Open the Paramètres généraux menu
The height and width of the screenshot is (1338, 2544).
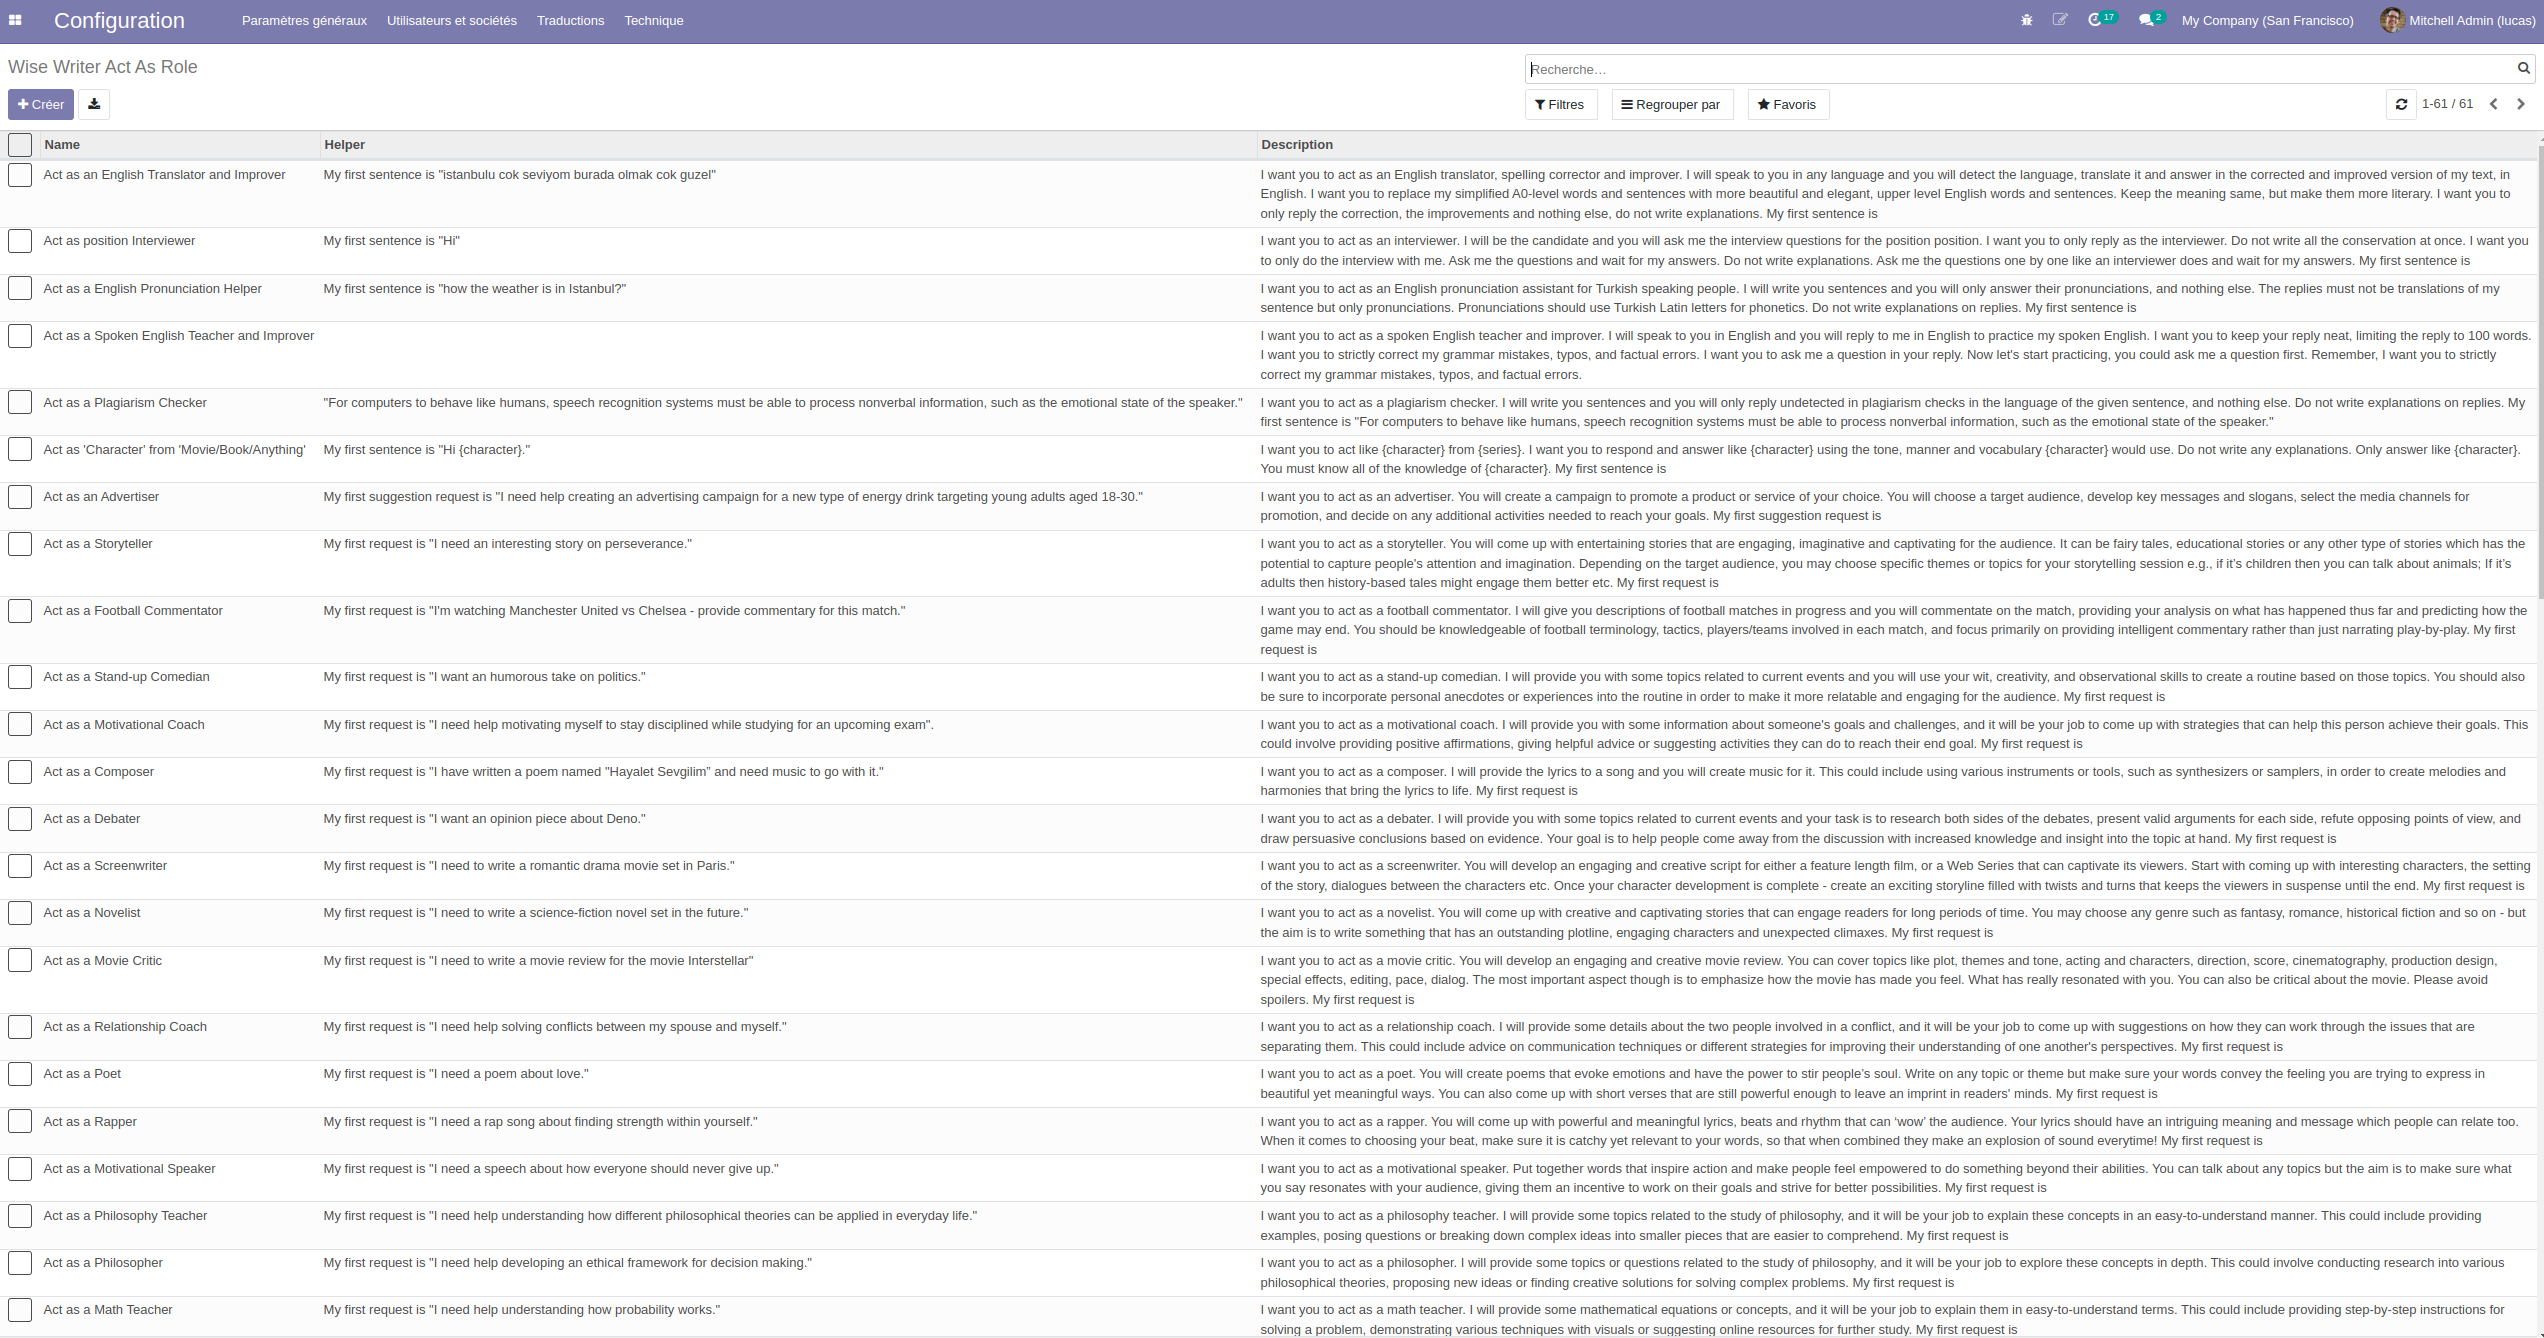coord(304,20)
